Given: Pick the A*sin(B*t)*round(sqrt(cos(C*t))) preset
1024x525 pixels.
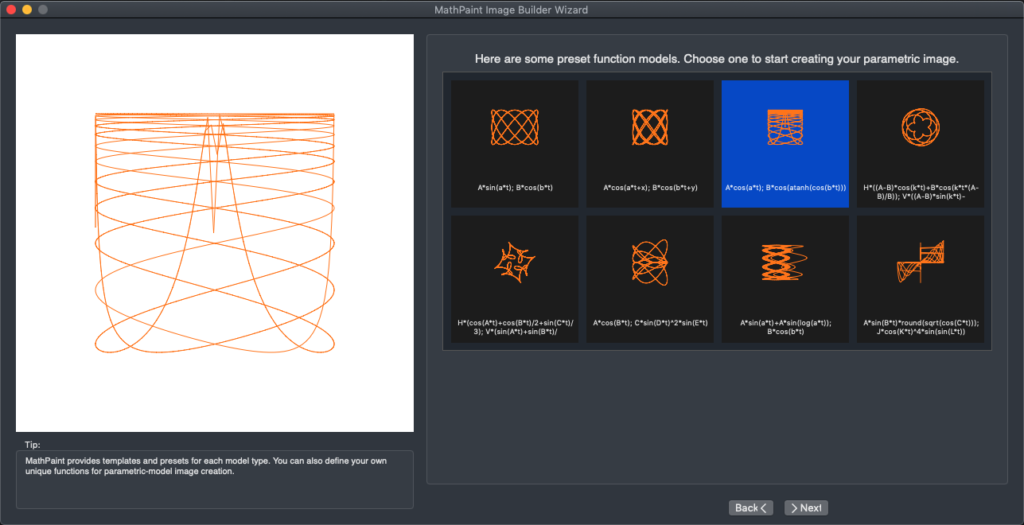Looking at the screenshot, I should 920,279.
